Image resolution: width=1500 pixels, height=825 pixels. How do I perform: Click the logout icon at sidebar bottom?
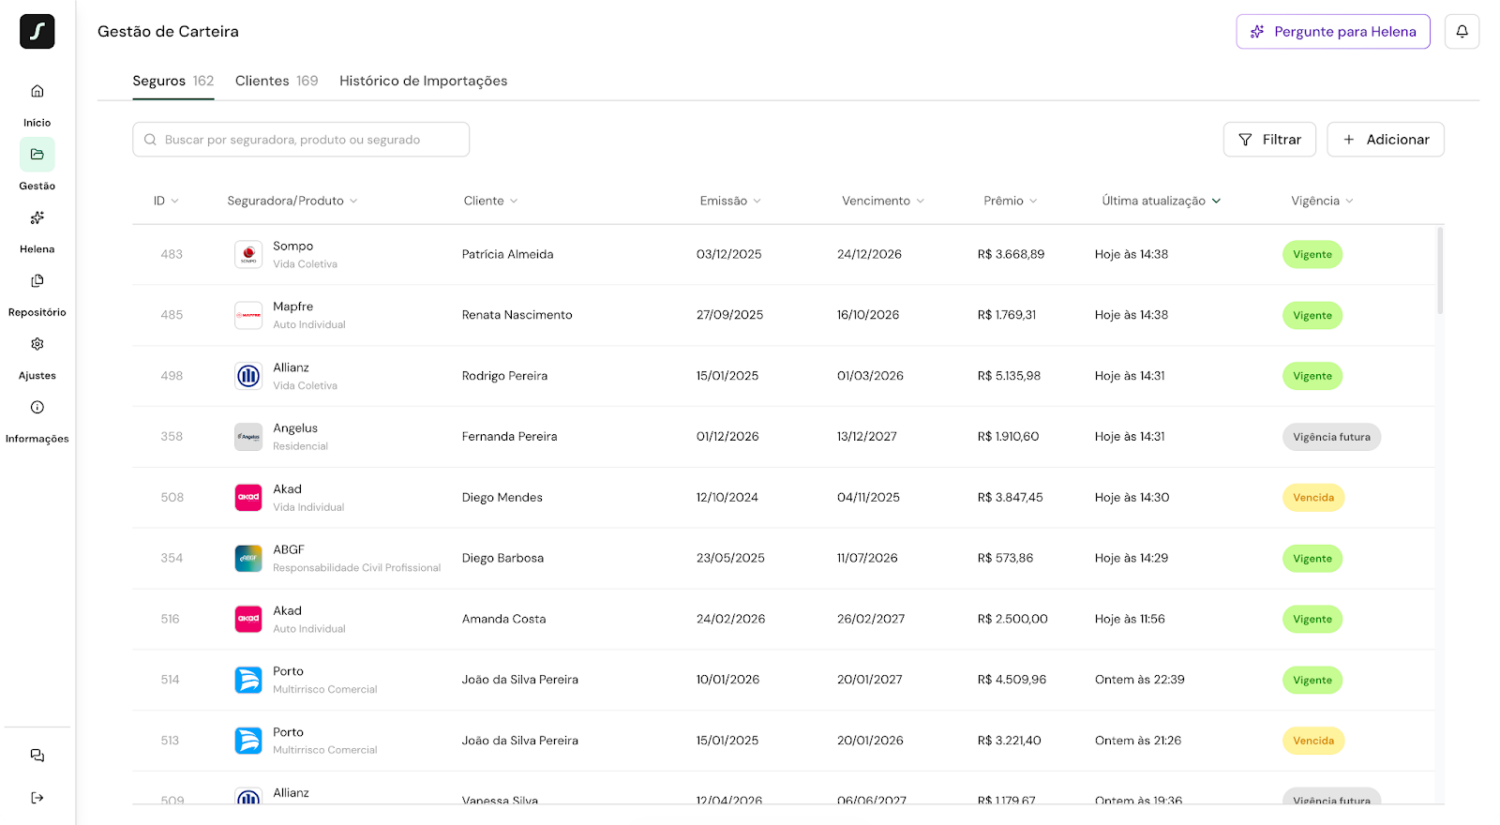tap(37, 798)
